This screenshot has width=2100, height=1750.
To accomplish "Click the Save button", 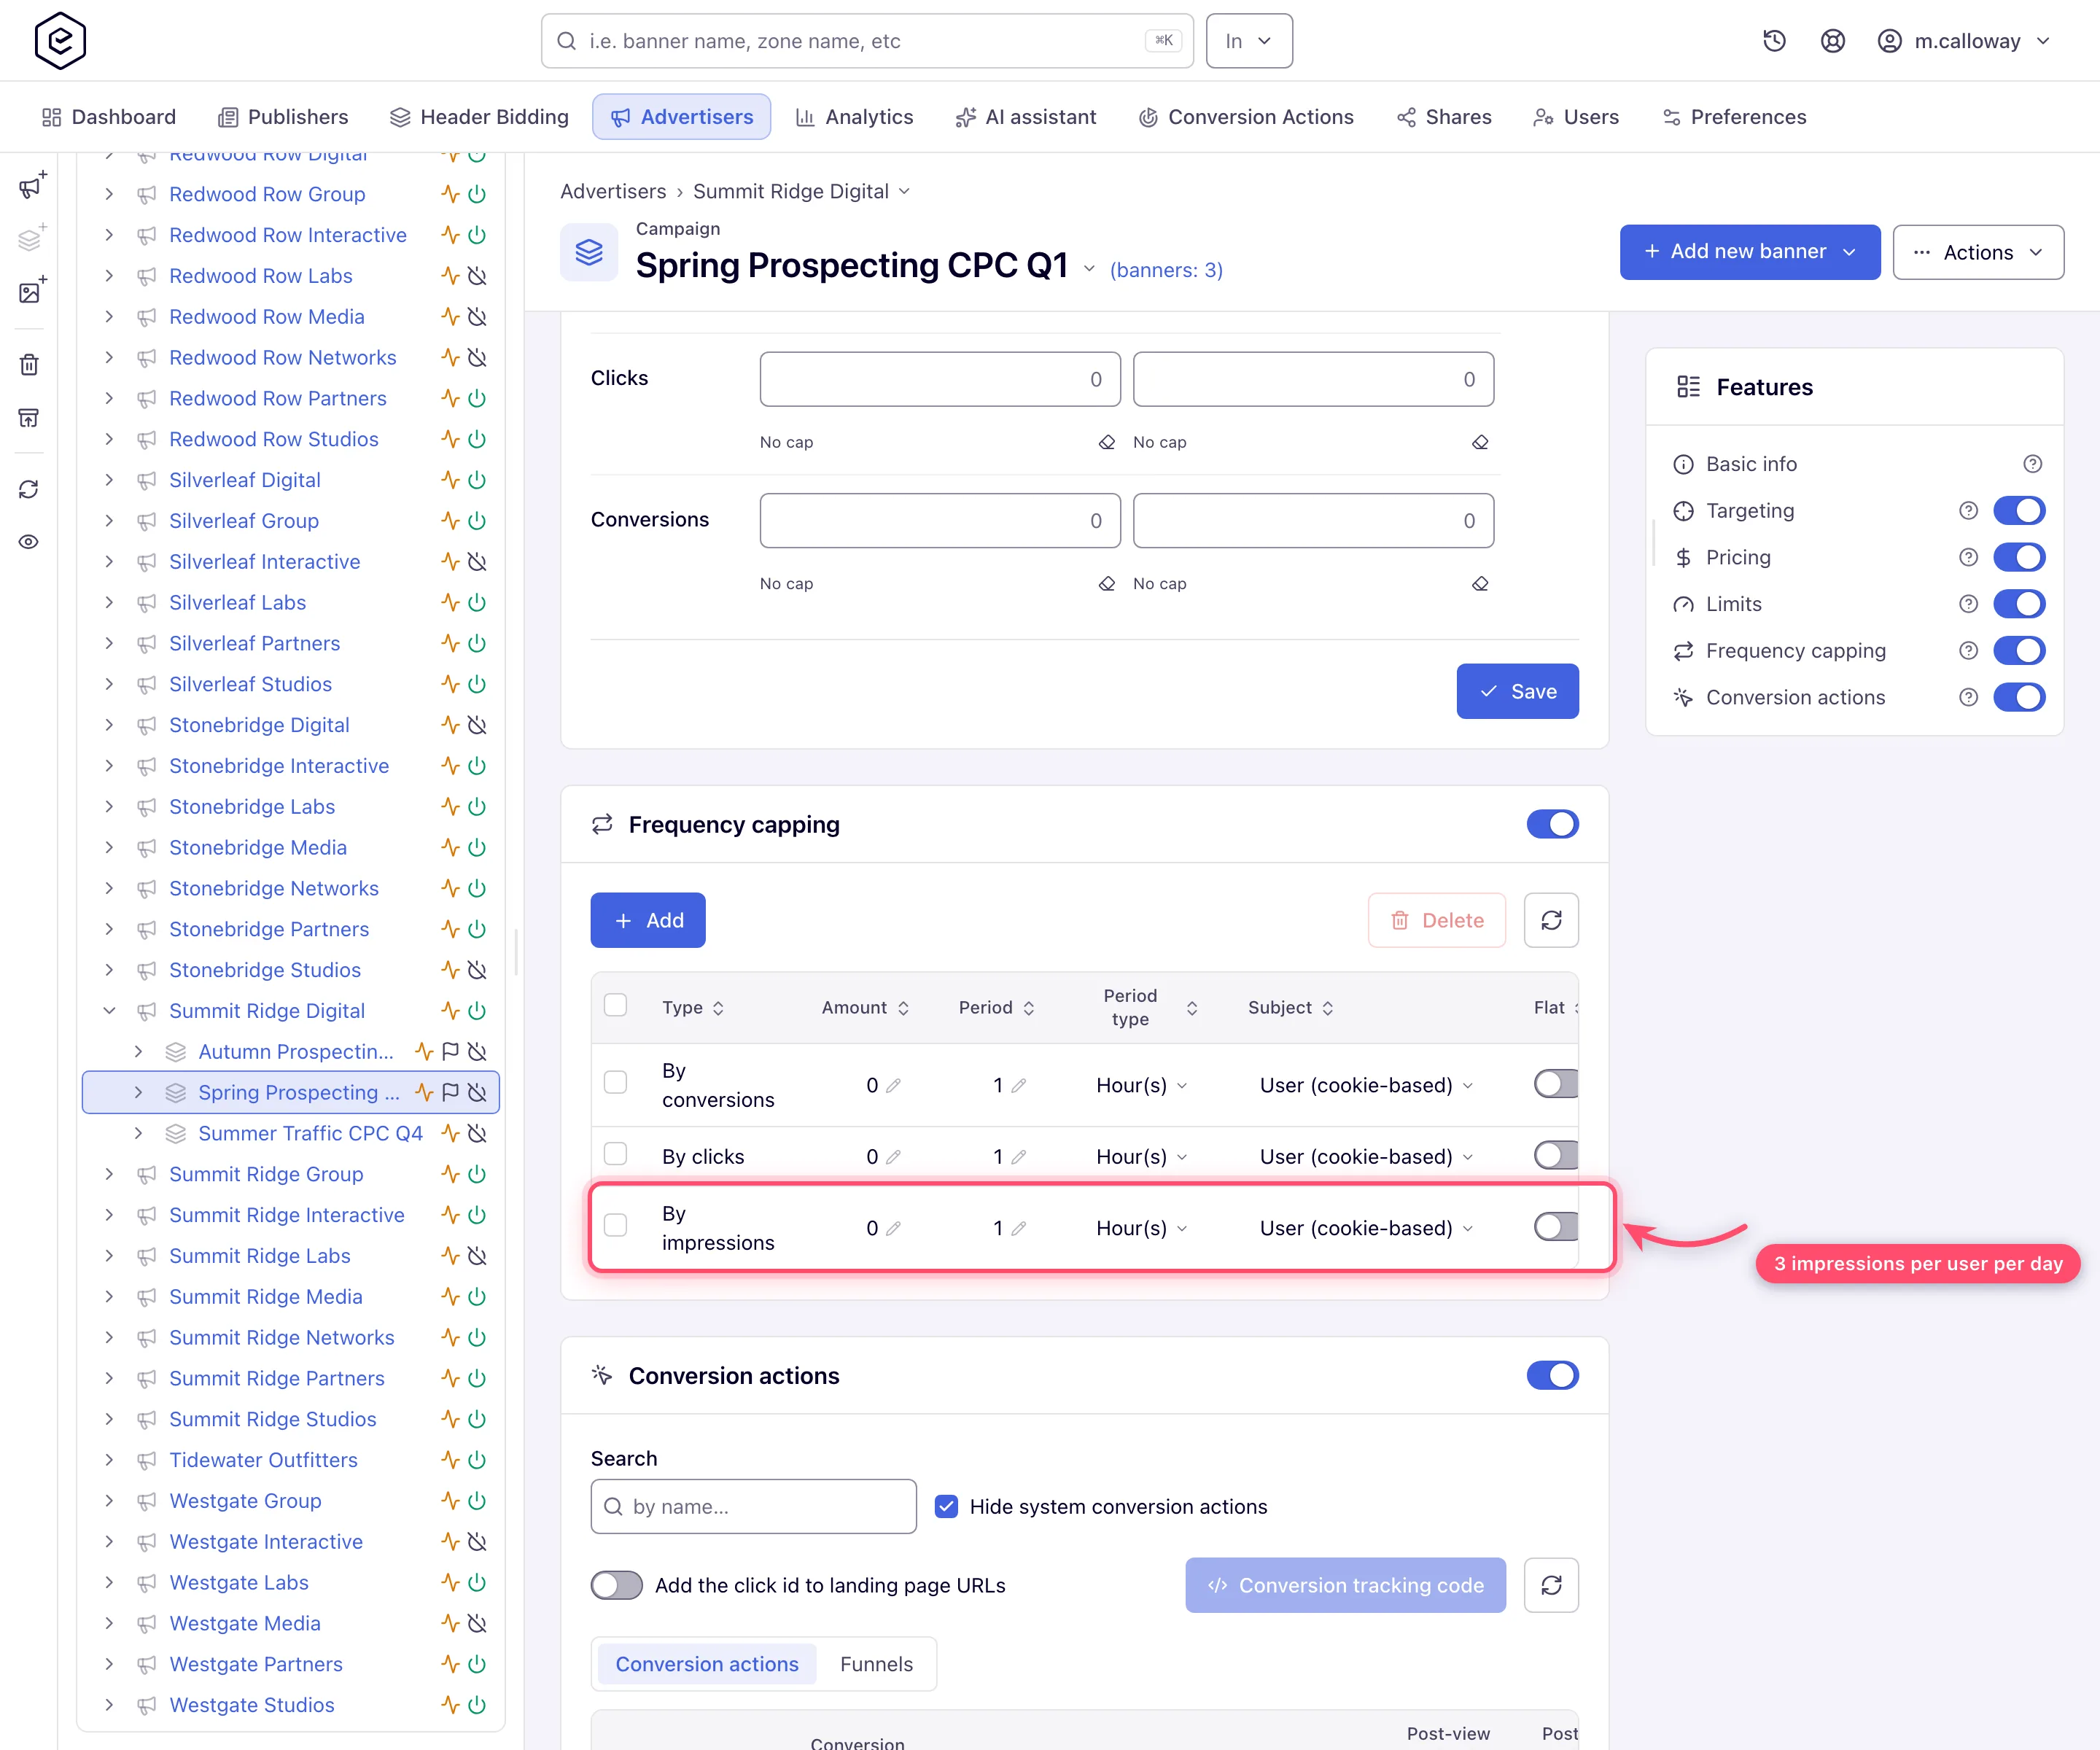I will 1517,691.
